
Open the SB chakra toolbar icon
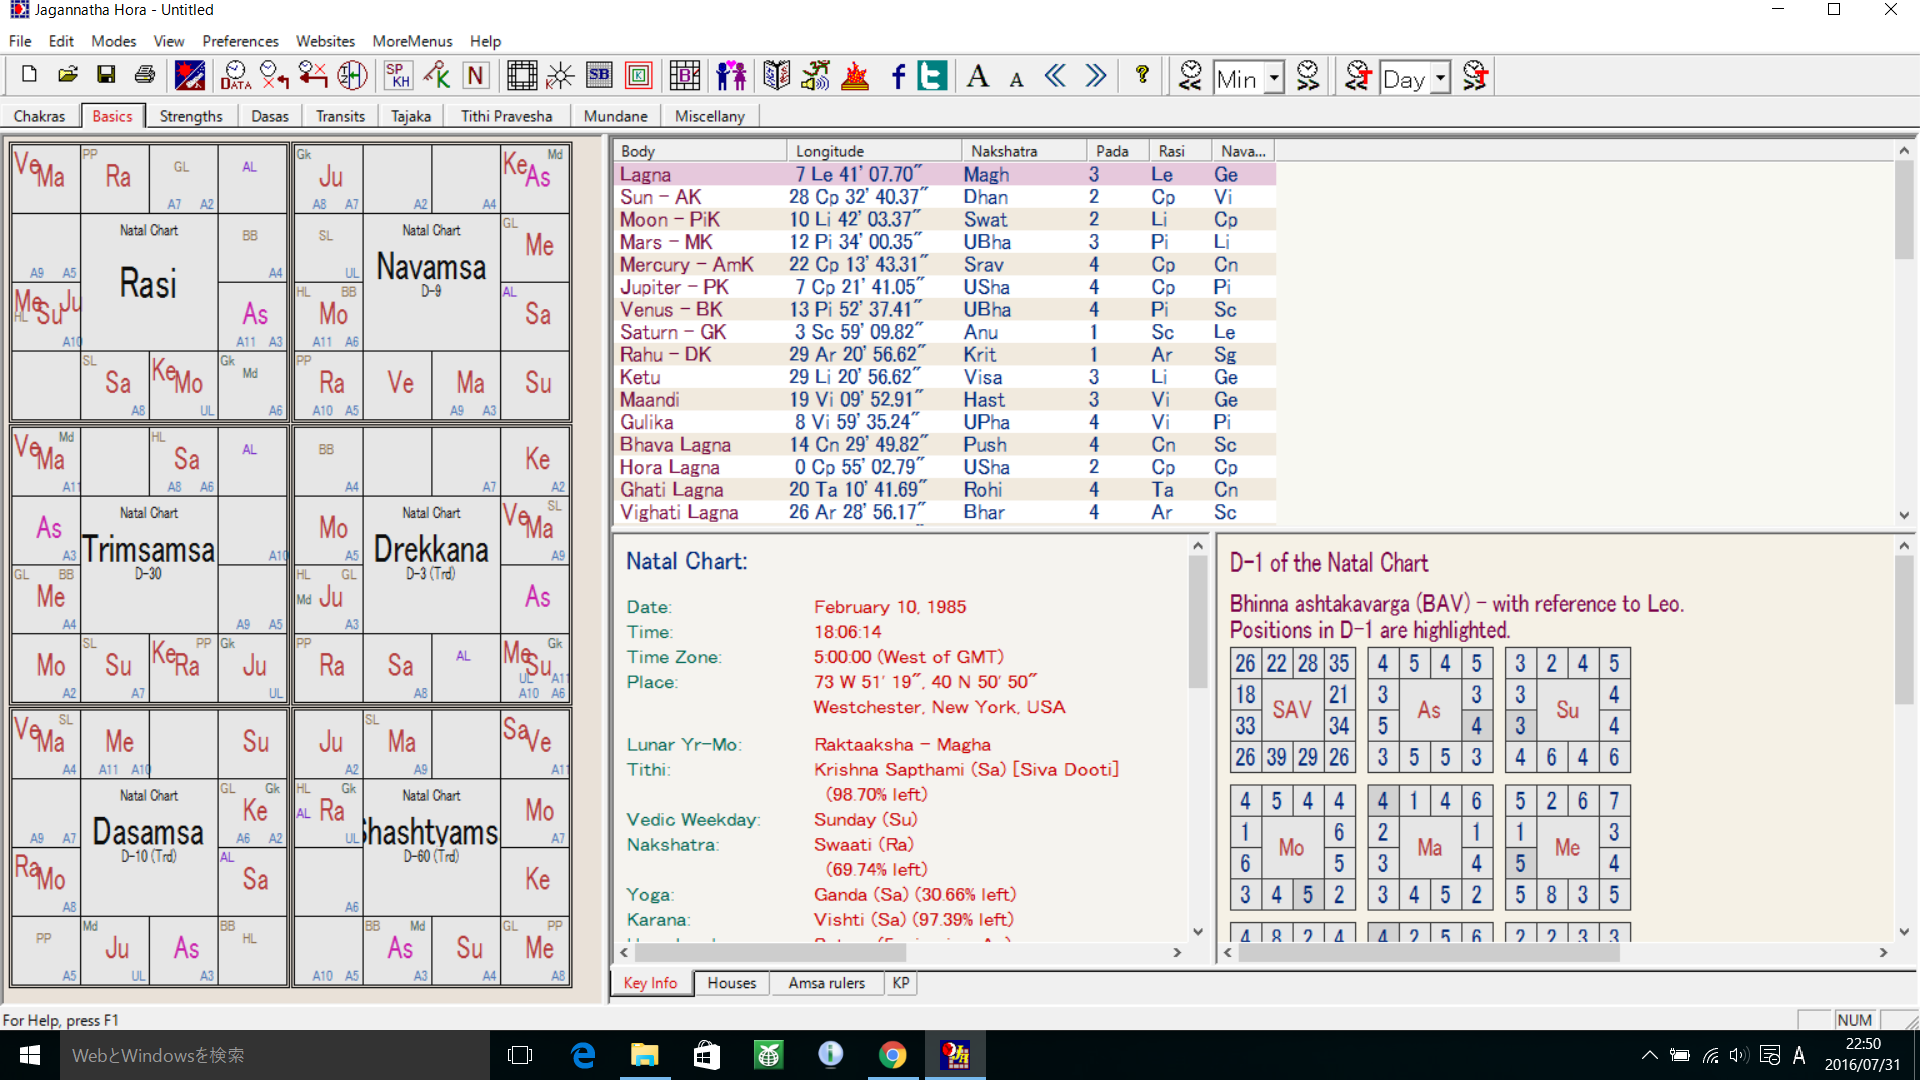[x=599, y=76]
